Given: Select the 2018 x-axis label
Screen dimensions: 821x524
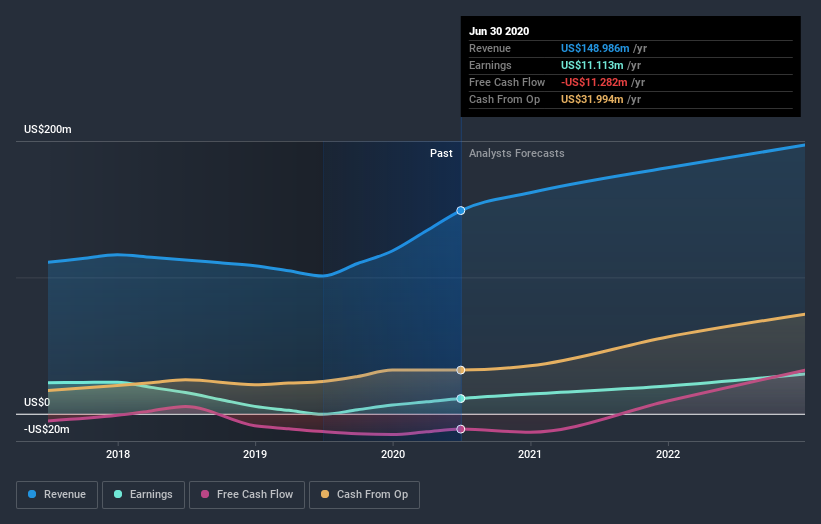Looking at the screenshot, I should click(118, 454).
